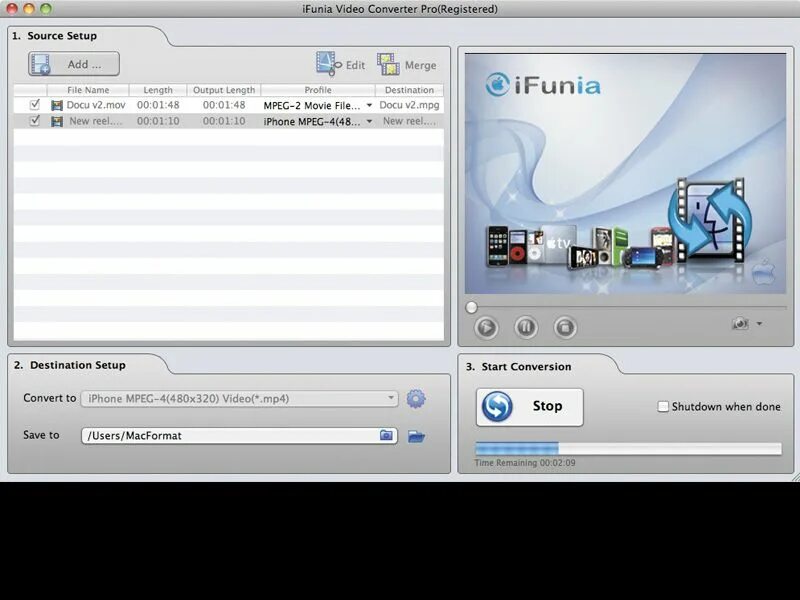Stop the conversion

coord(530,407)
